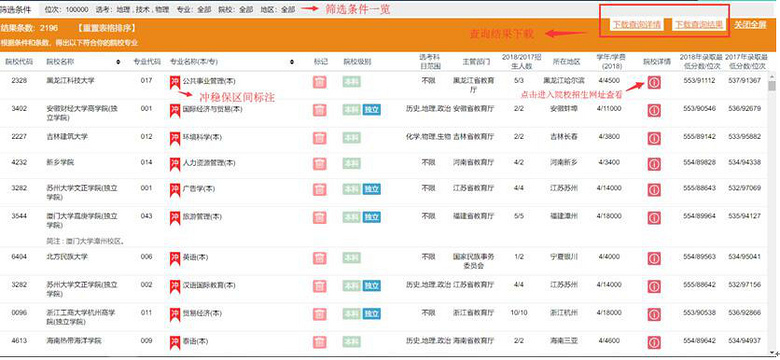
Task: Click the 553/91112 score cell
Action: (x=699, y=80)
